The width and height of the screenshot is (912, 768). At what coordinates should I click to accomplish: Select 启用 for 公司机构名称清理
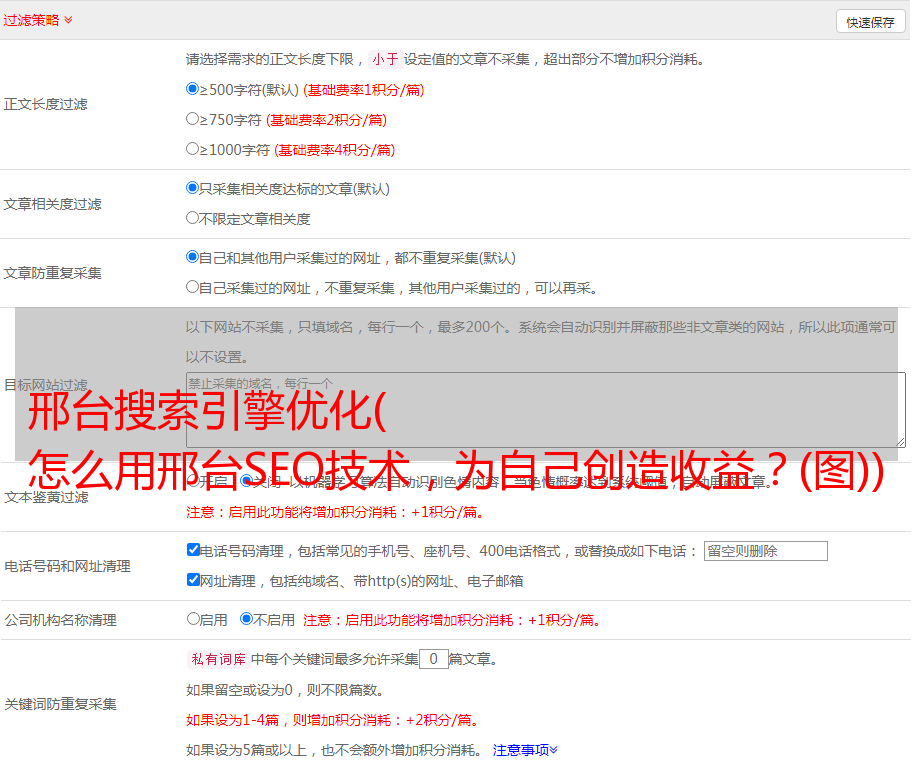(x=193, y=619)
